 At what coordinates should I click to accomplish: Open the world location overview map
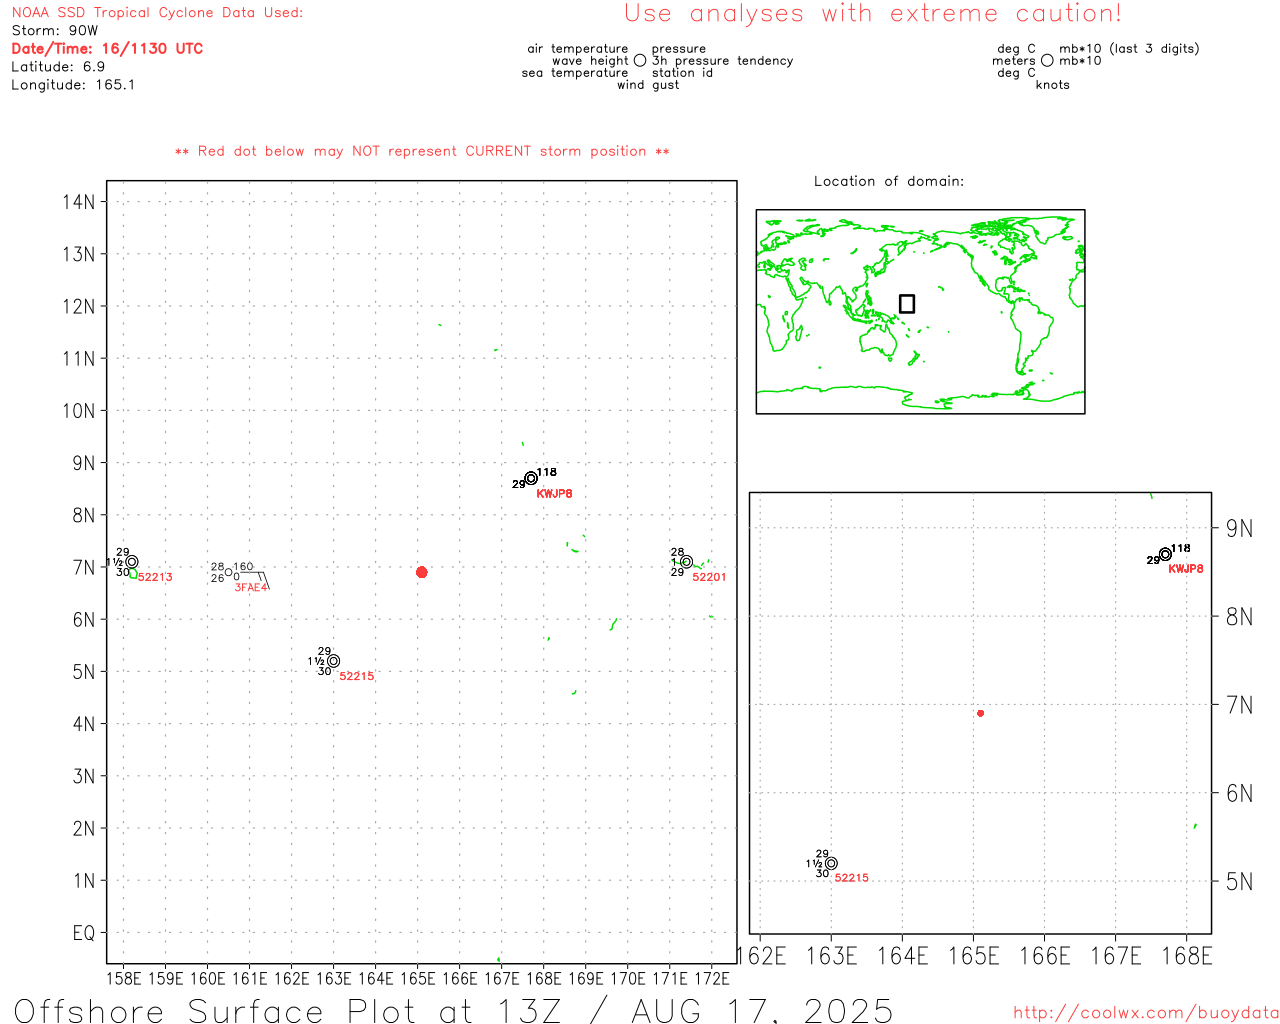920,311
